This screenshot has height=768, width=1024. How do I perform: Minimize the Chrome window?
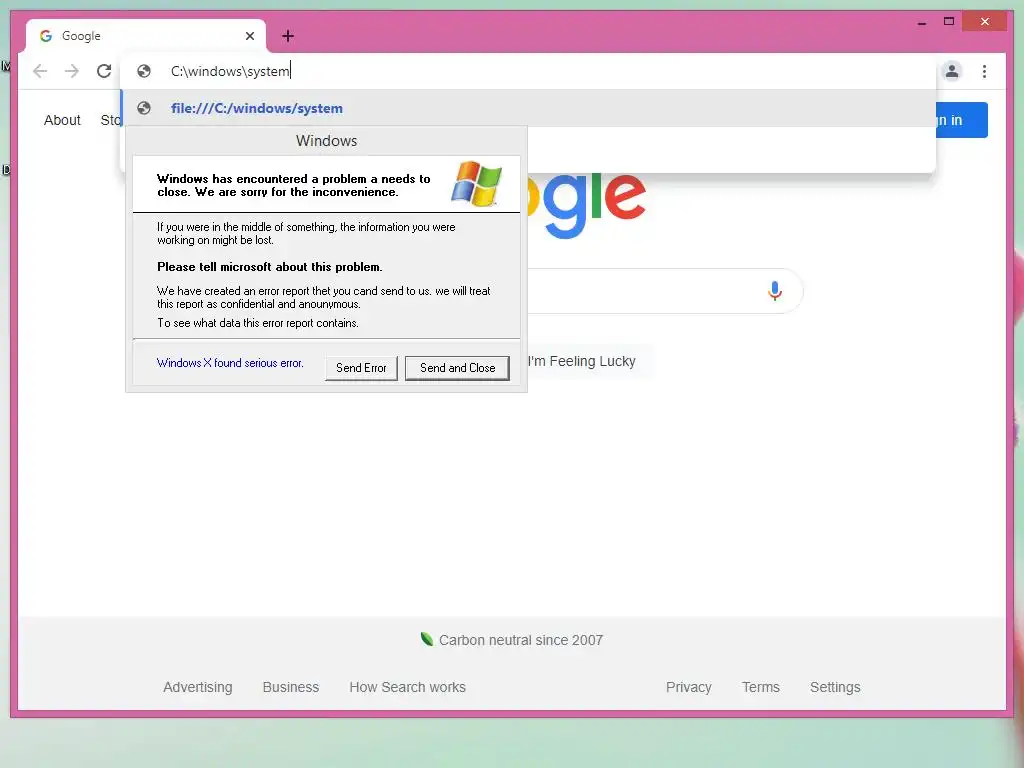[x=921, y=23]
